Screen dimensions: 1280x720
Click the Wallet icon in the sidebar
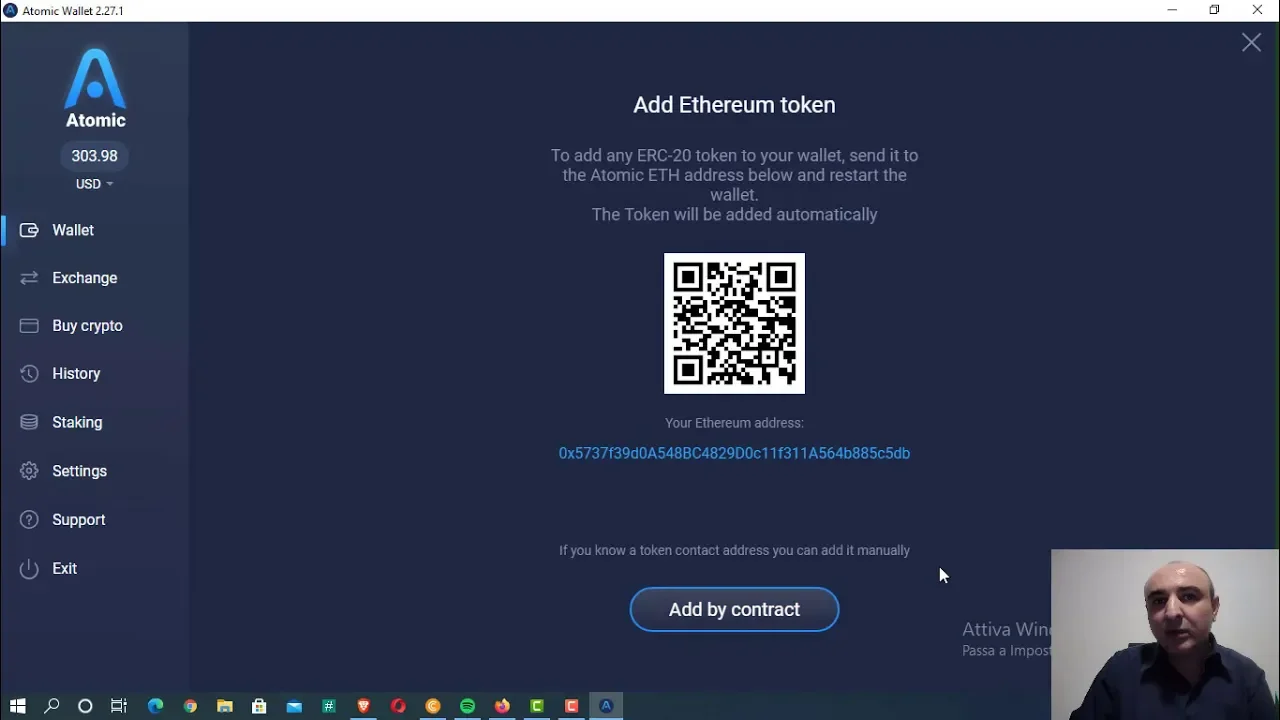[x=29, y=230]
